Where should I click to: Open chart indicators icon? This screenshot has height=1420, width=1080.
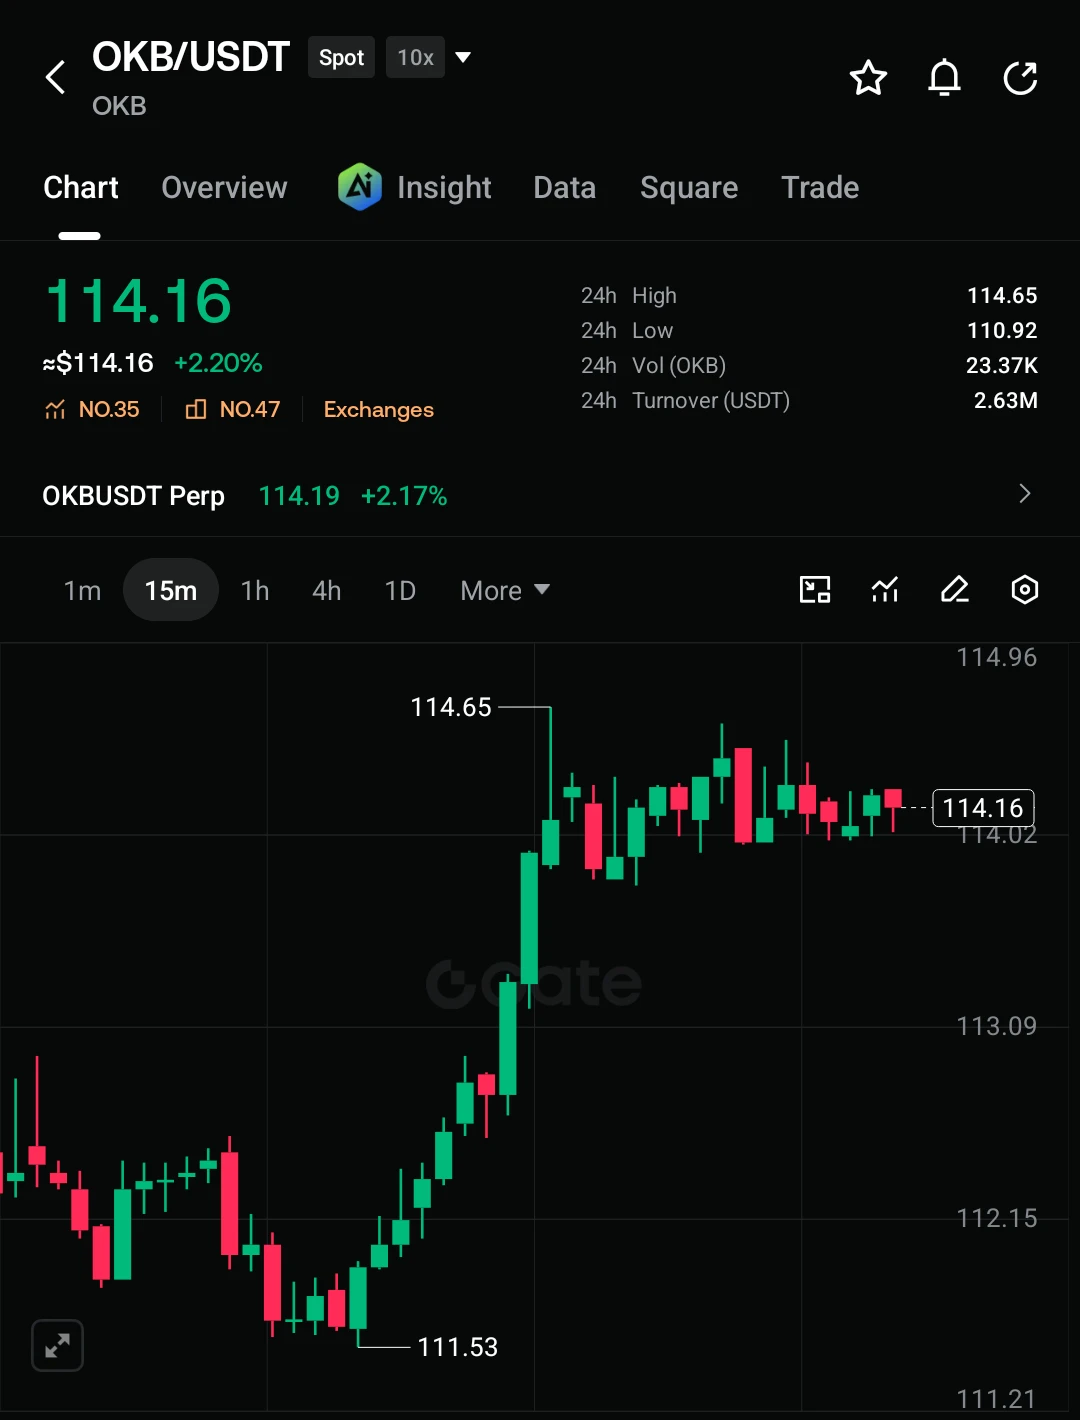pyautogui.click(x=885, y=590)
